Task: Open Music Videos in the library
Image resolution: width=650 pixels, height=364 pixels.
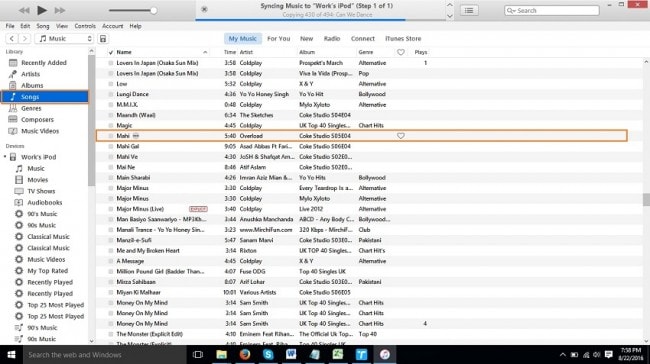Action: pyautogui.click(x=40, y=131)
